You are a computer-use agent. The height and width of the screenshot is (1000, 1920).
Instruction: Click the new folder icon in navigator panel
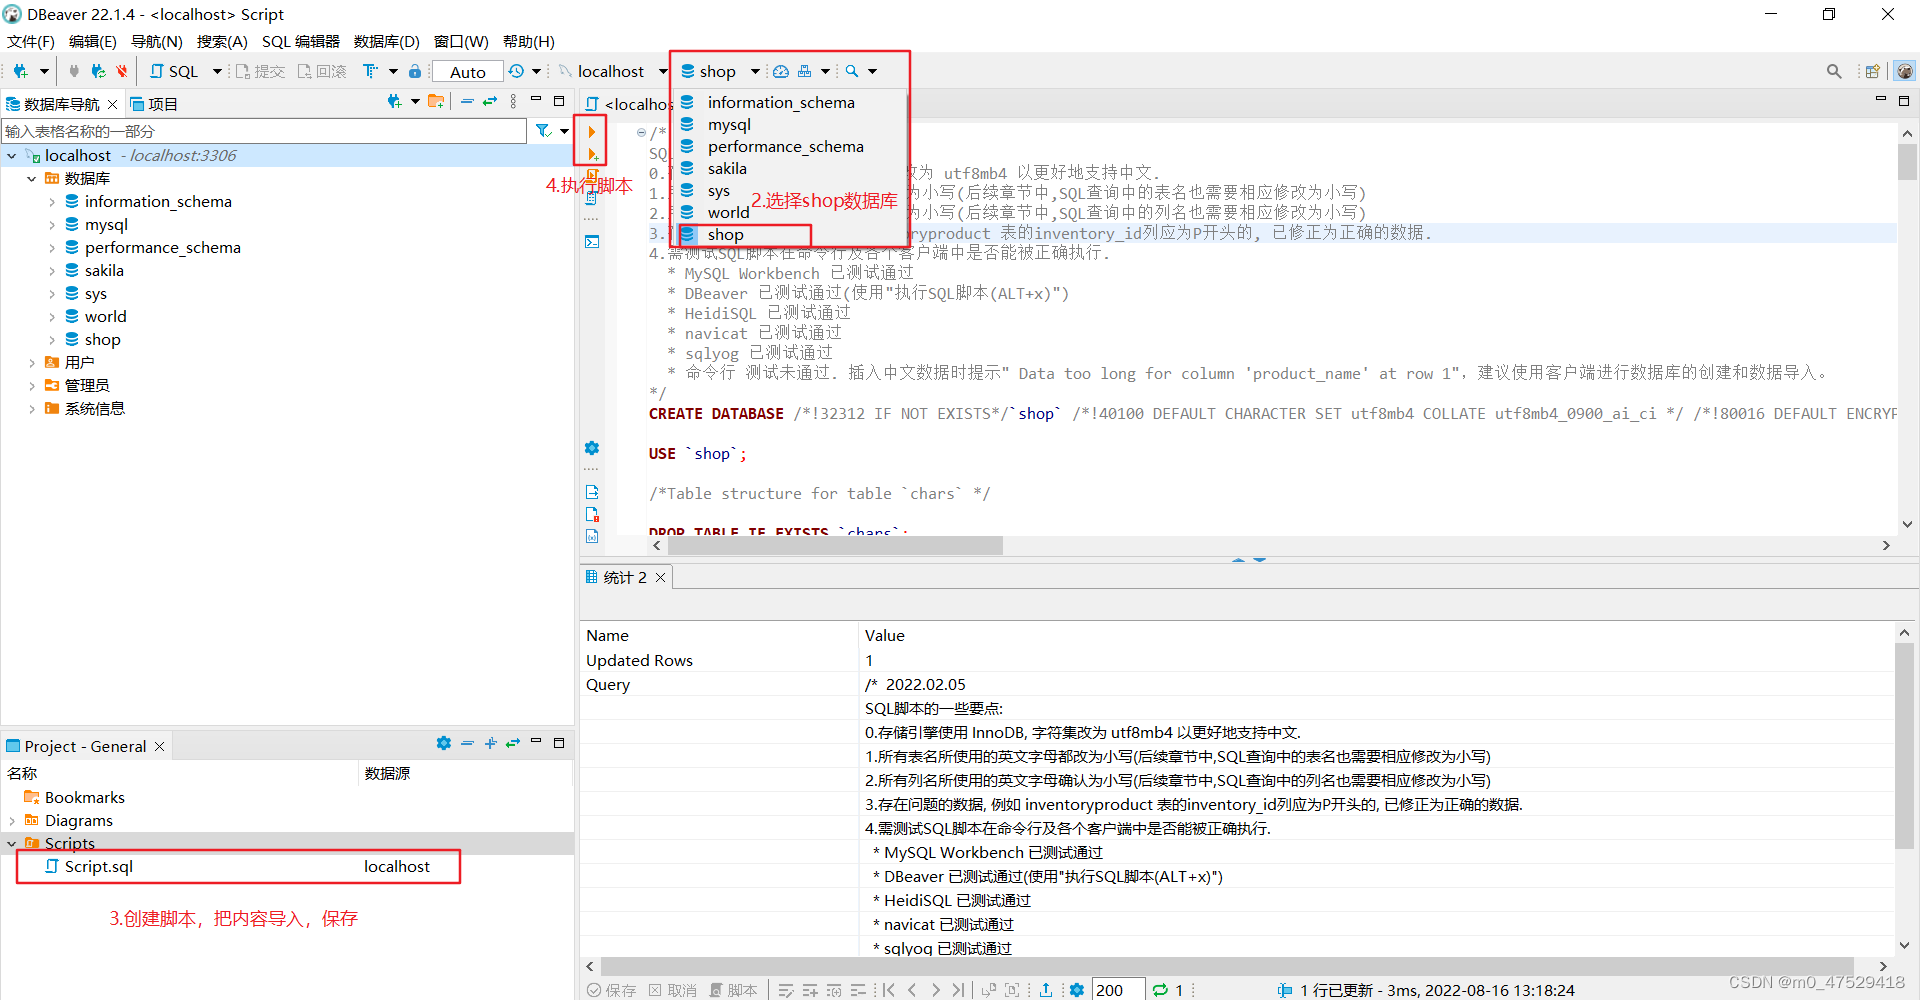pos(436,101)
